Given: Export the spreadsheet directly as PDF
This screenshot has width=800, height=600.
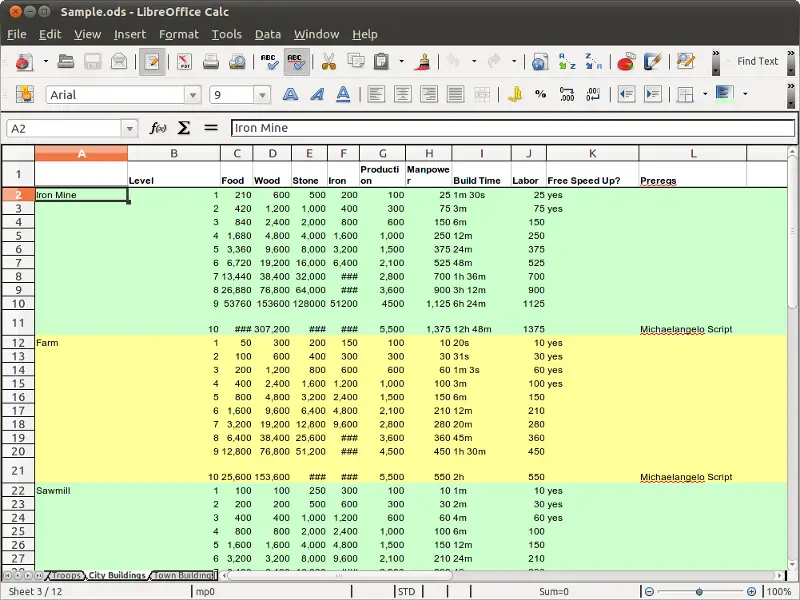Looking at the screenshot, I should (184, 62).
